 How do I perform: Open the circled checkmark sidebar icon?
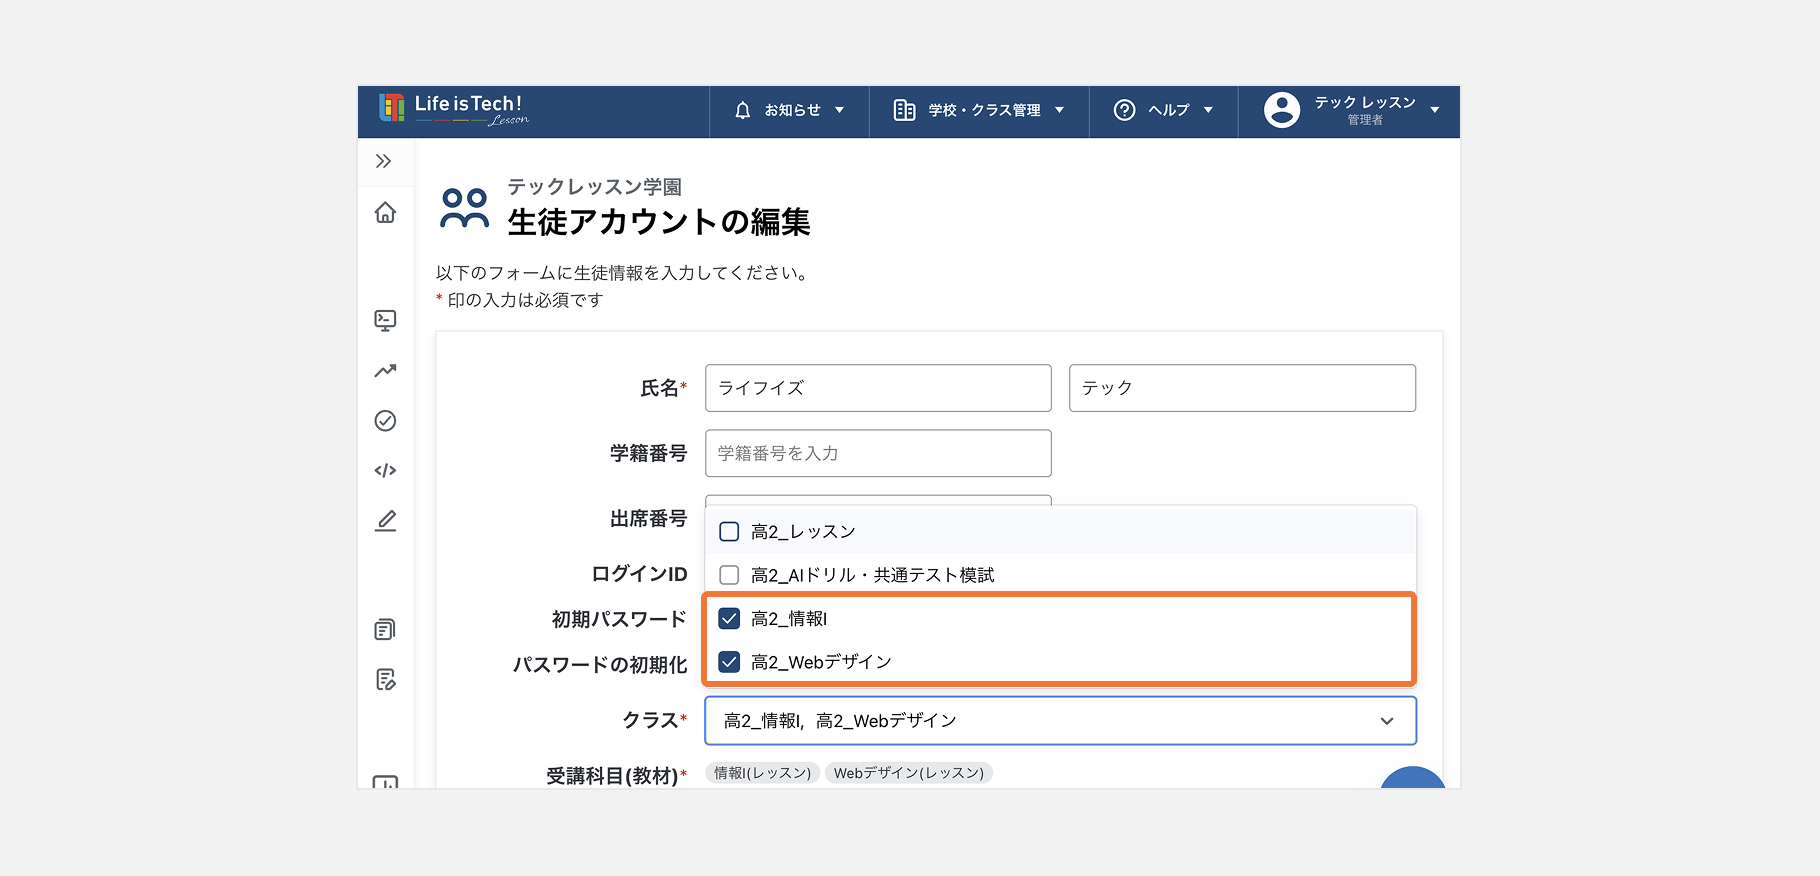[385, 420]
